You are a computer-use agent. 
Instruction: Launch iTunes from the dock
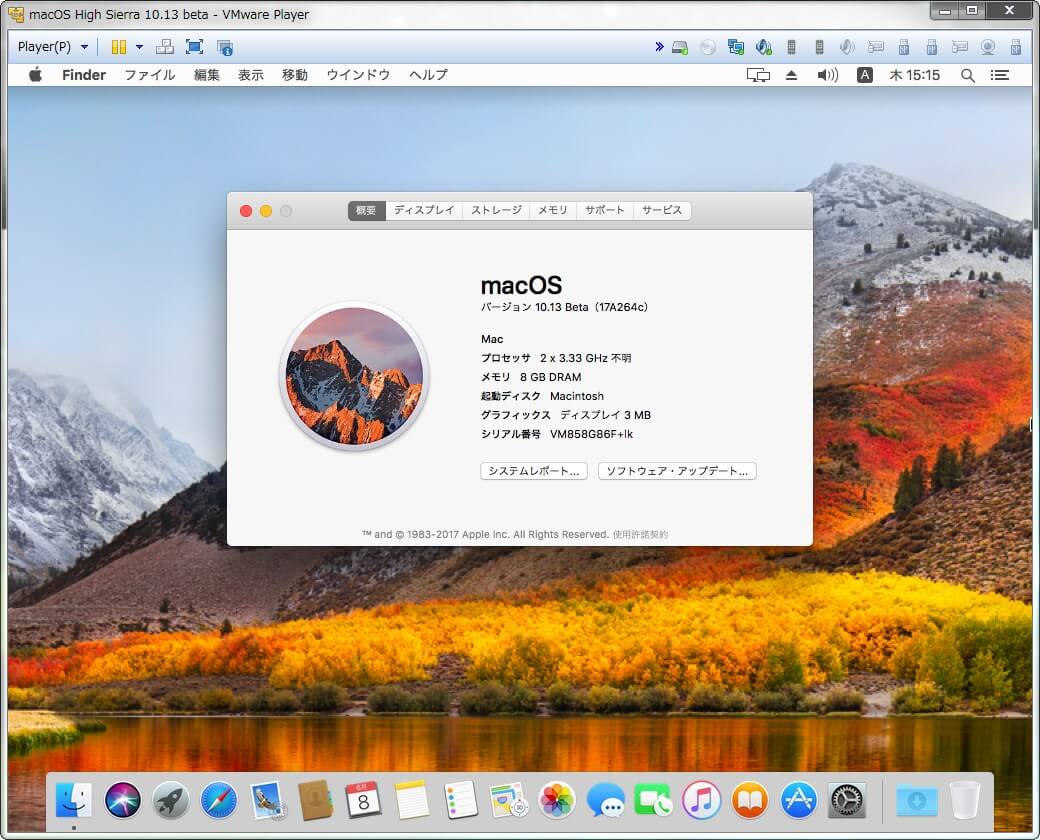click(x=702, y=800)
